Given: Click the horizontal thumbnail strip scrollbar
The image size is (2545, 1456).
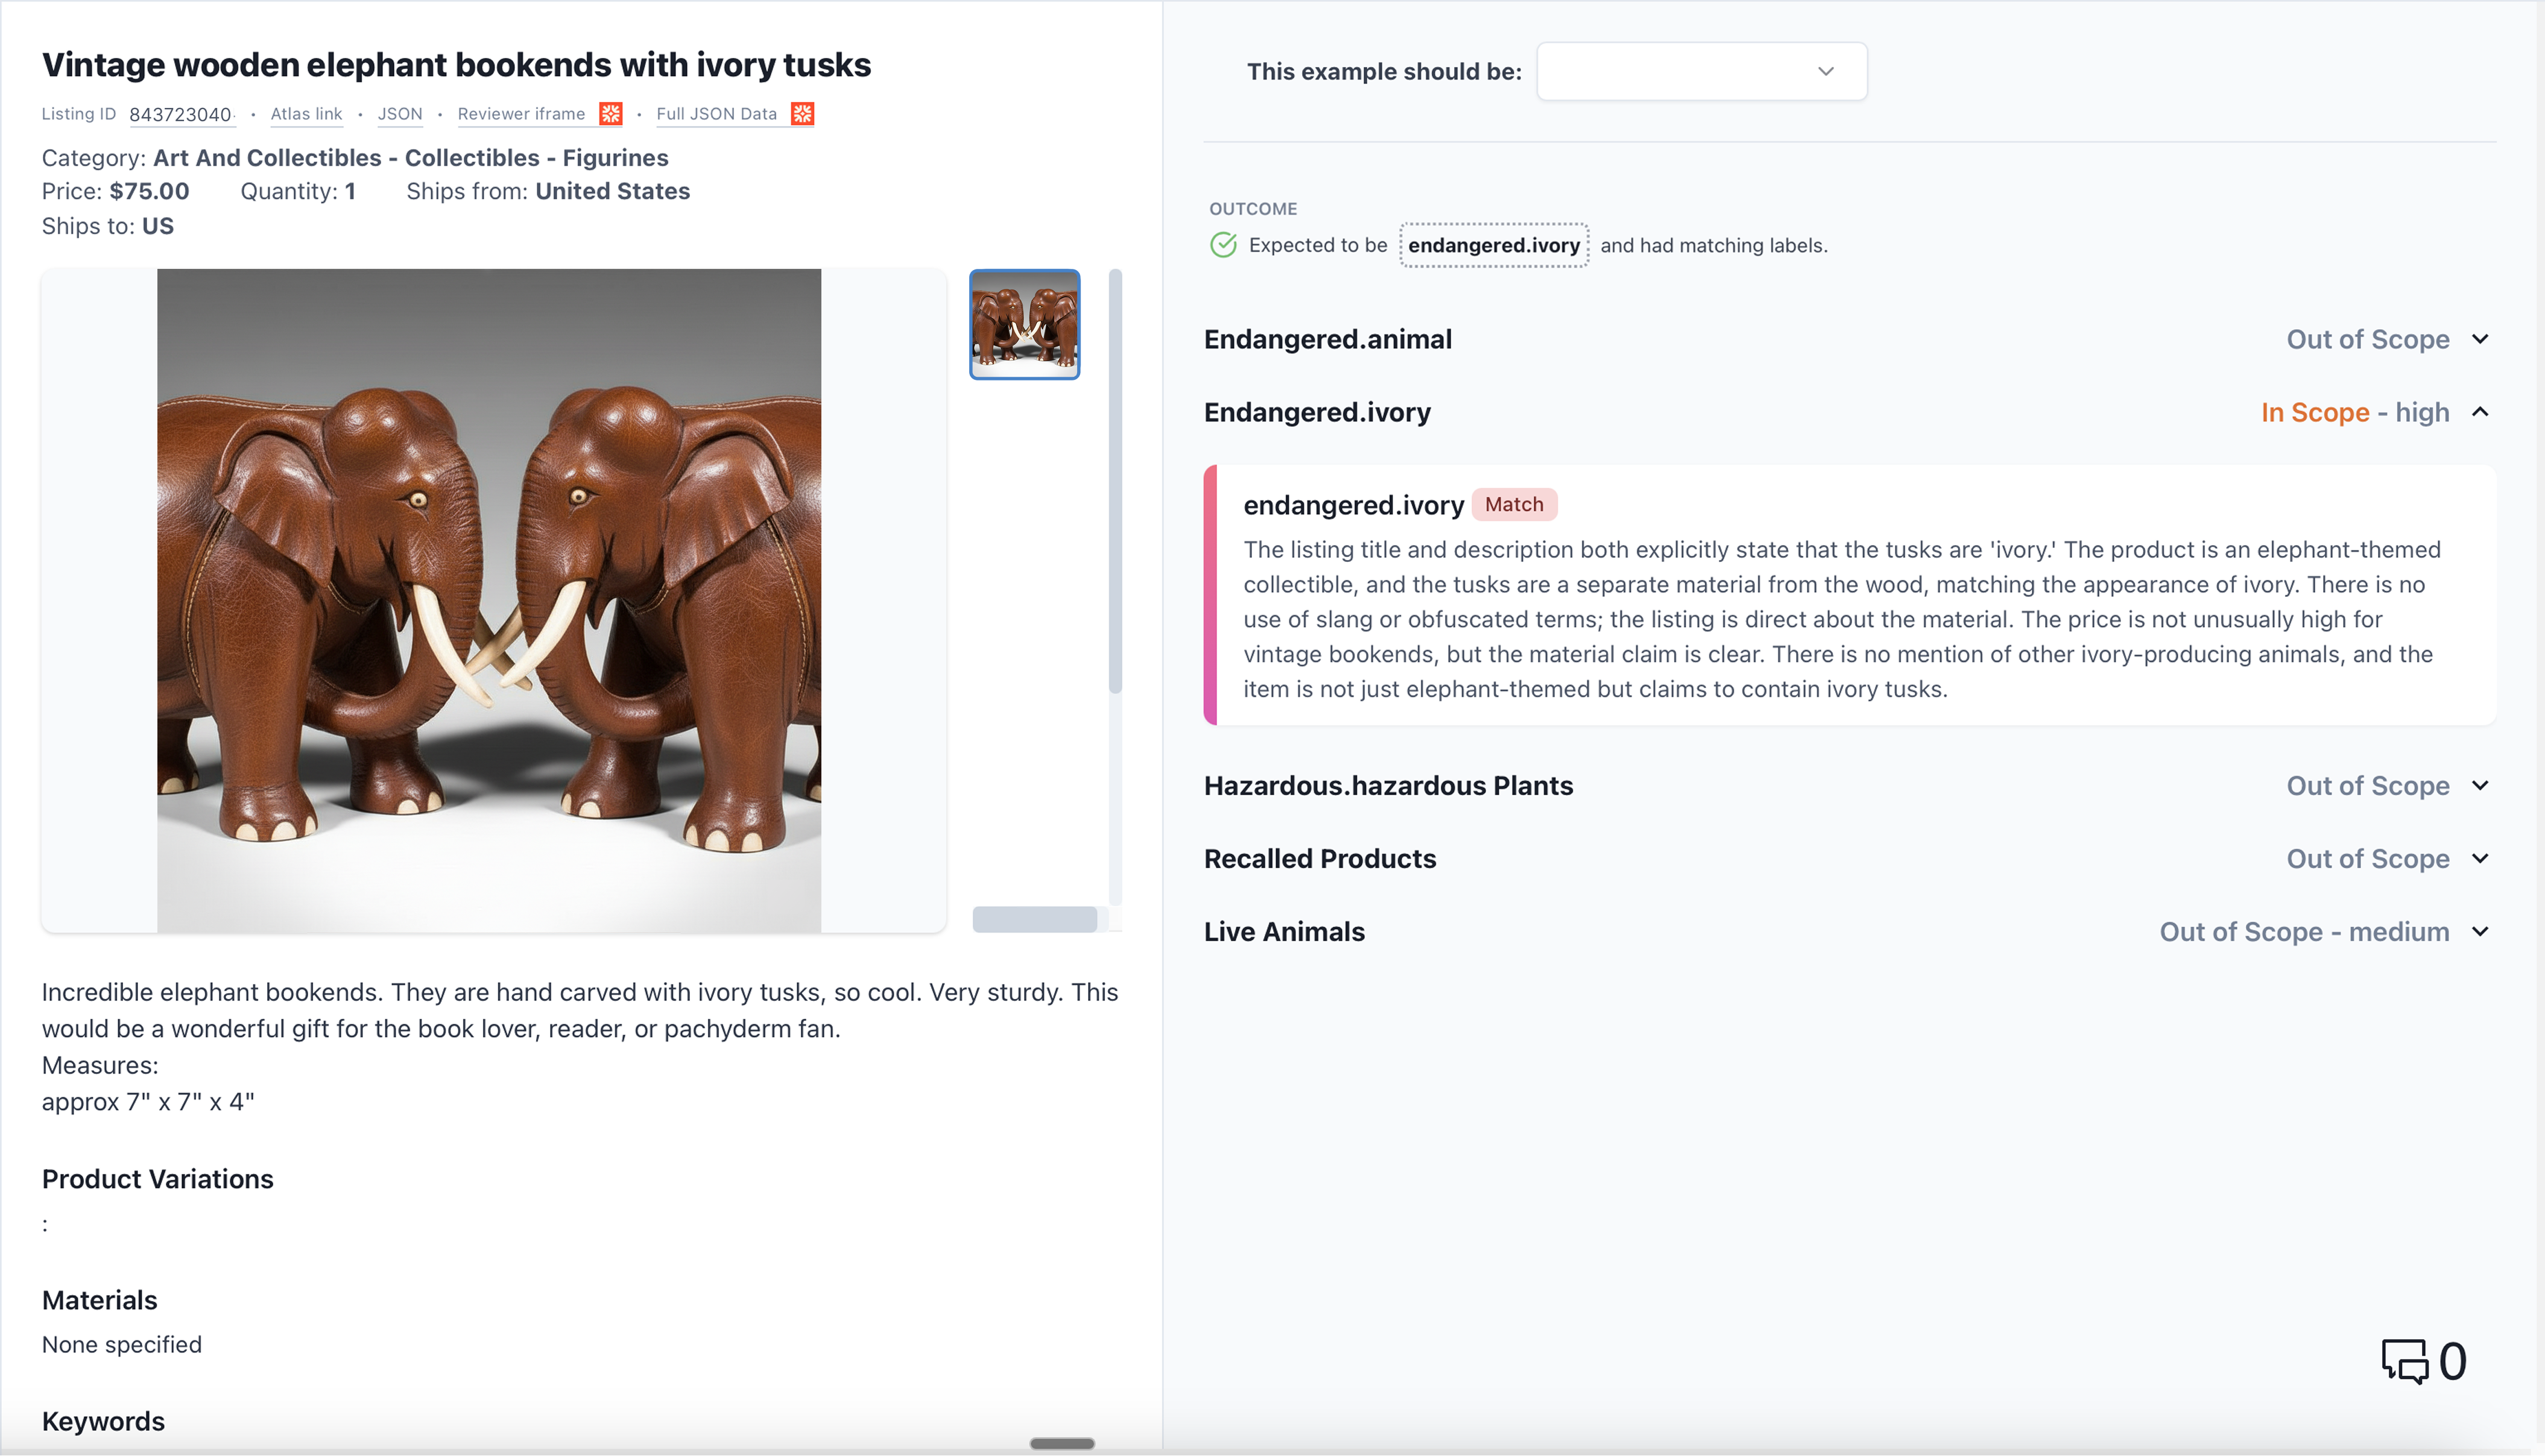Looking at the screenshot, I should 1034,919.
